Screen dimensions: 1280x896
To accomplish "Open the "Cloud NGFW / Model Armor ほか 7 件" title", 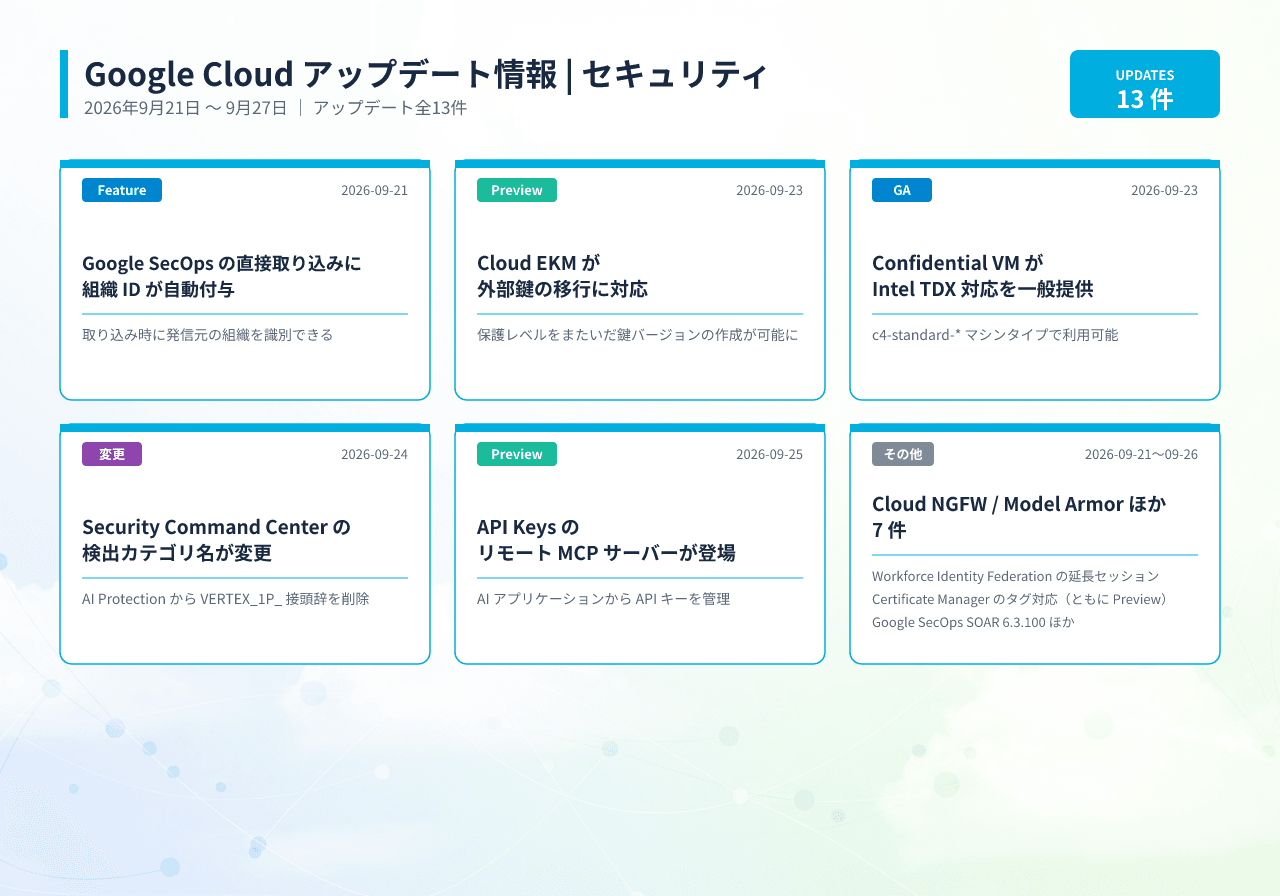I will coord(1019,516).
